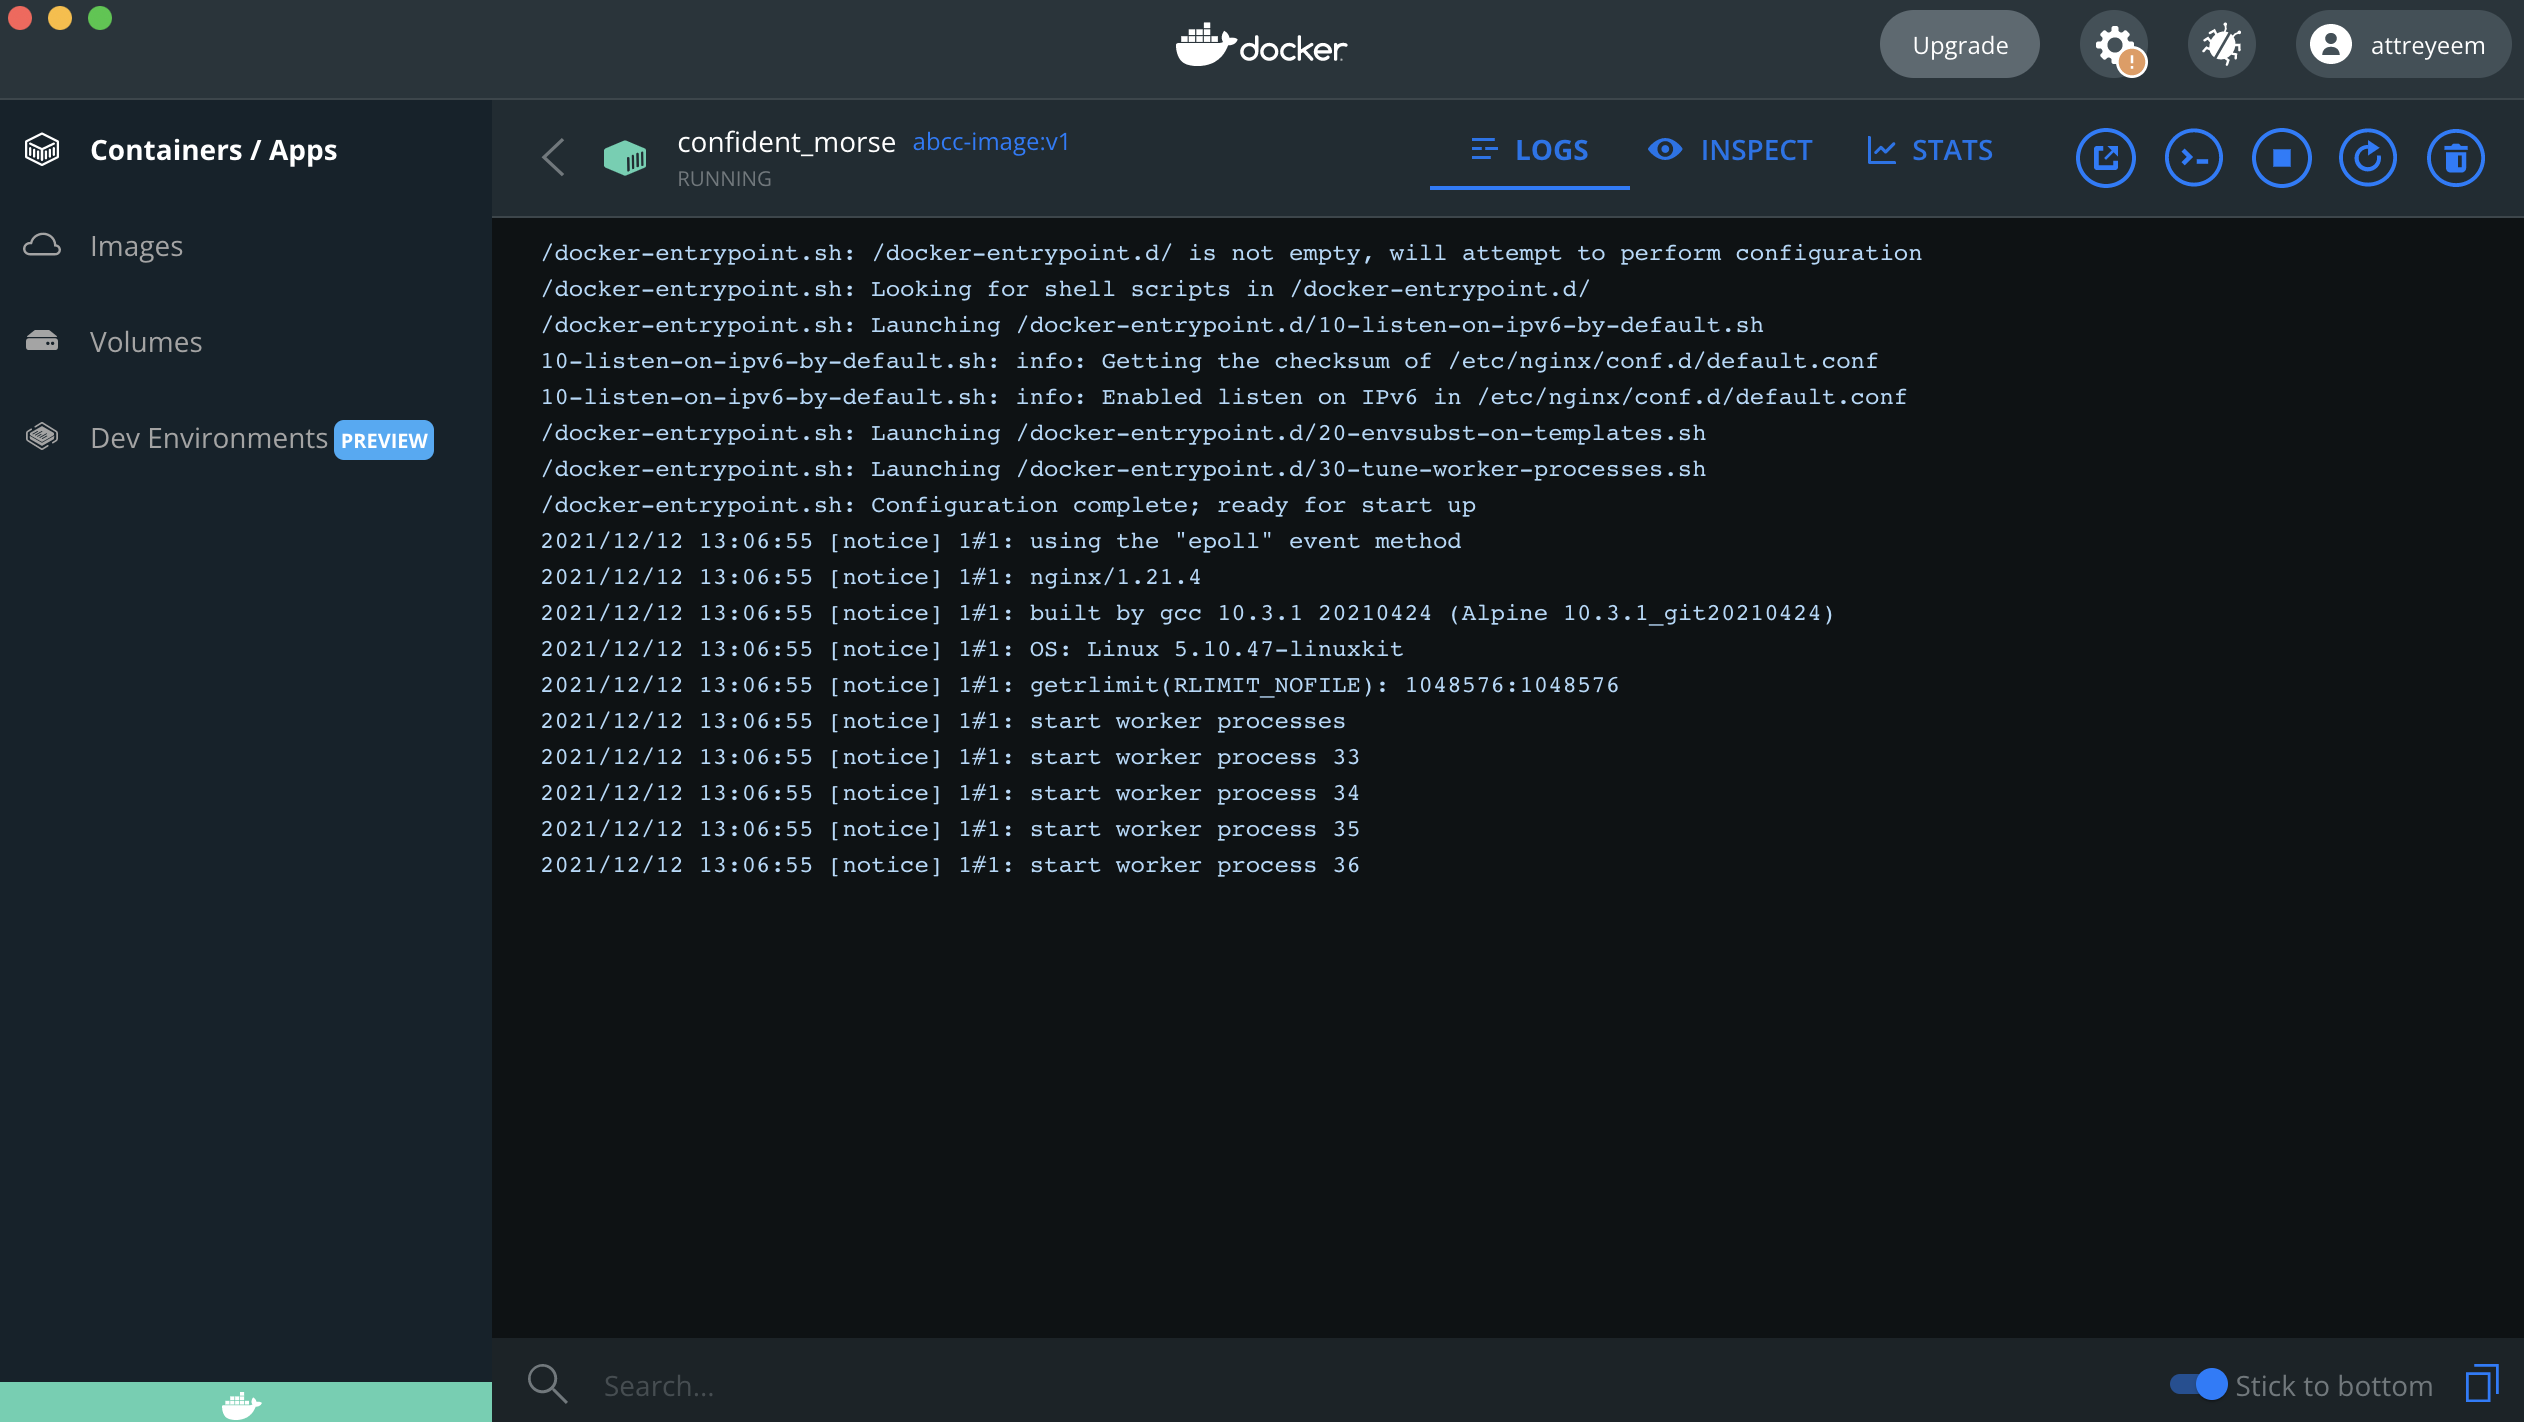
Task: Open container in browser icon
Action: pos(2105,158)
